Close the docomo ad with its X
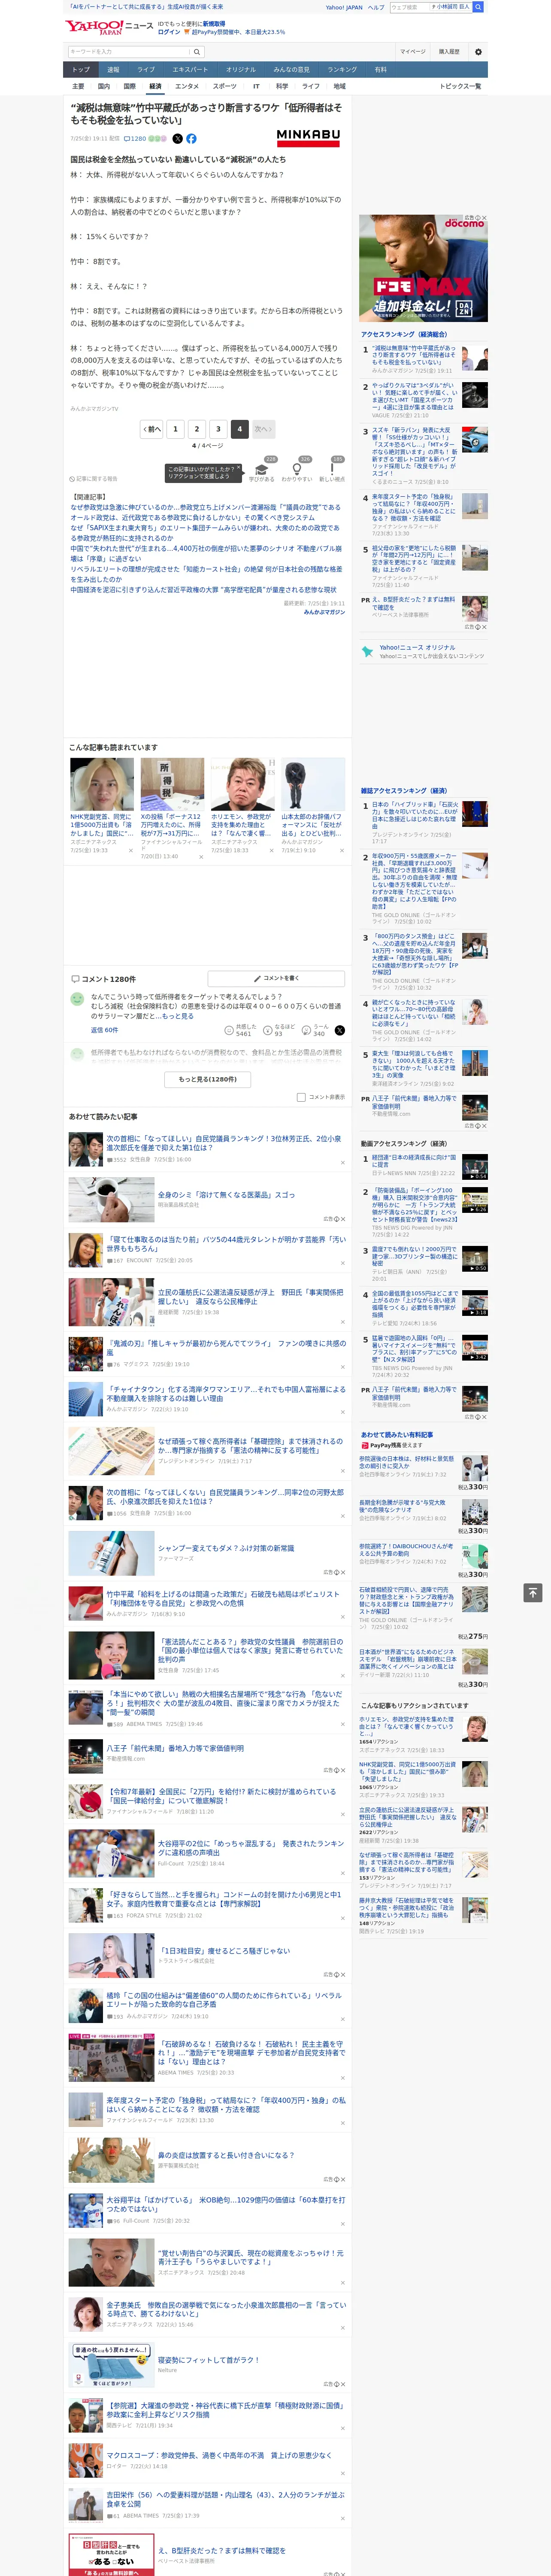Viewport: 551px width, 2576px height. (484, 218)
